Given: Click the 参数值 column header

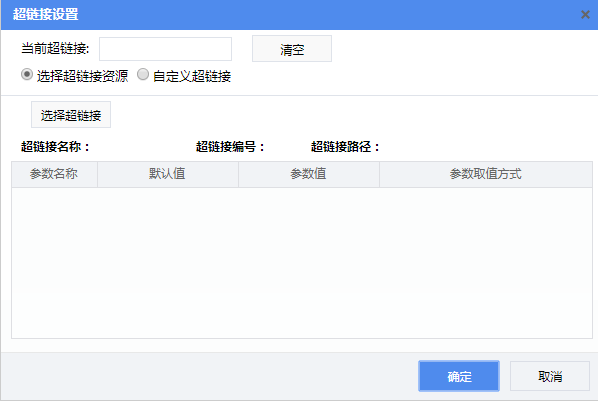Looking at the screenshot, I should click(309, 174).
